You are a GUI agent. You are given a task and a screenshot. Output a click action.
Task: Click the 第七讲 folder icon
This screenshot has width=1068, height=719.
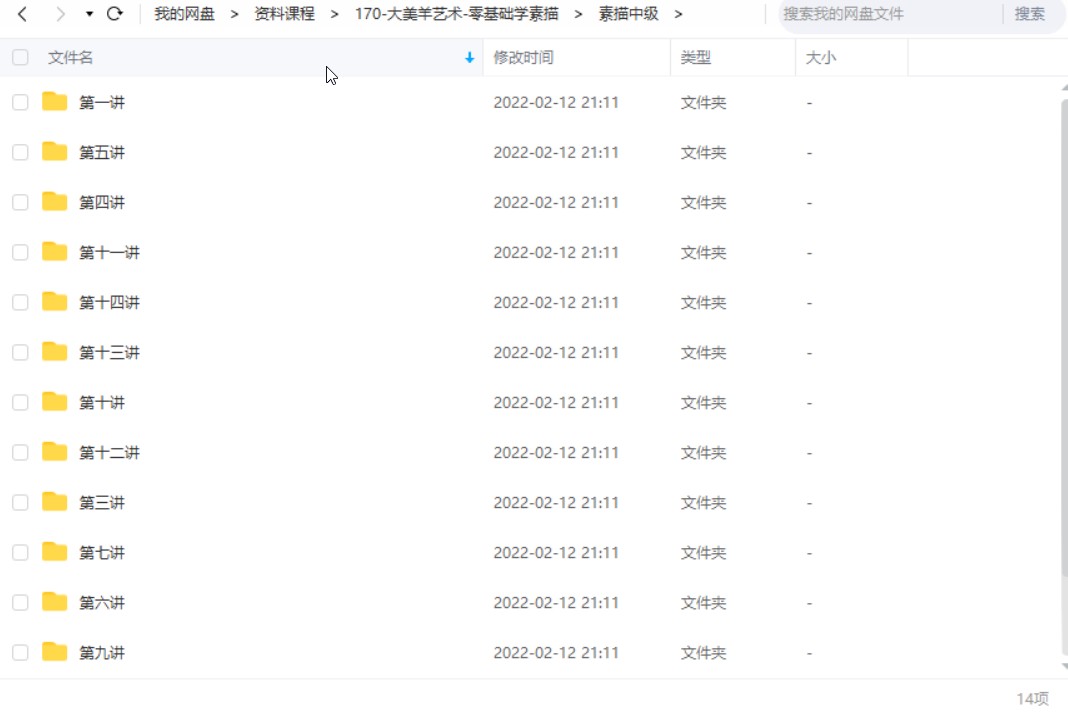click(54, 552)
